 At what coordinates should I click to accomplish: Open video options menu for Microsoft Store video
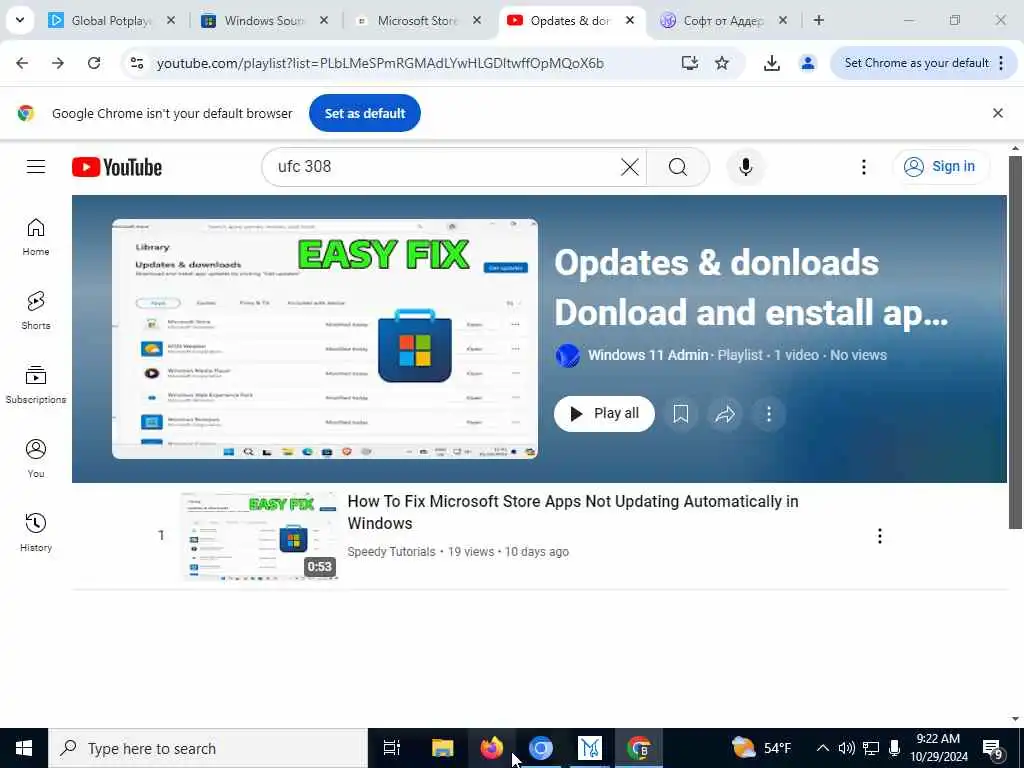tap(880, 536)
